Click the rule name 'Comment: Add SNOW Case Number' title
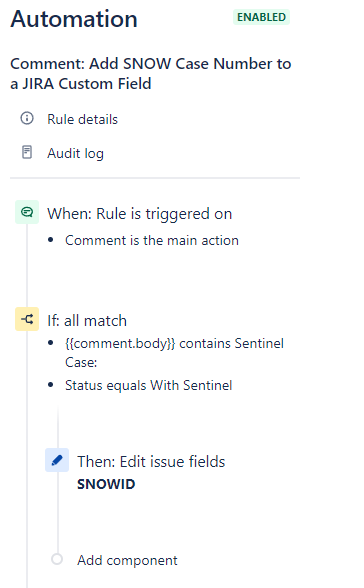The height and width of the screenshot is (588, 364). (x=151, y=74)
